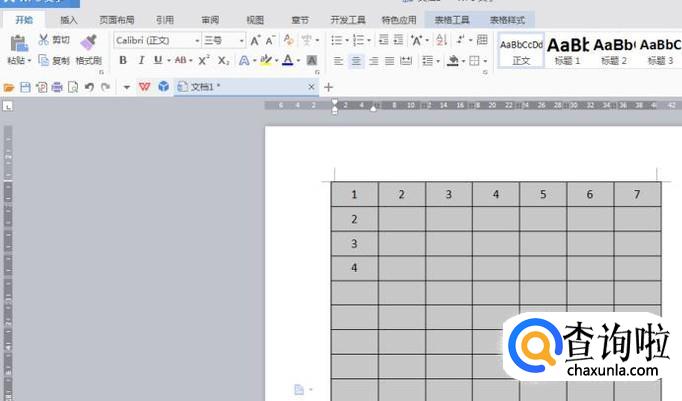The height and width of the screenshot is (401, 682).
Task: Decrease indent icon
Action: pyautogui.click(x=383, y=40)
